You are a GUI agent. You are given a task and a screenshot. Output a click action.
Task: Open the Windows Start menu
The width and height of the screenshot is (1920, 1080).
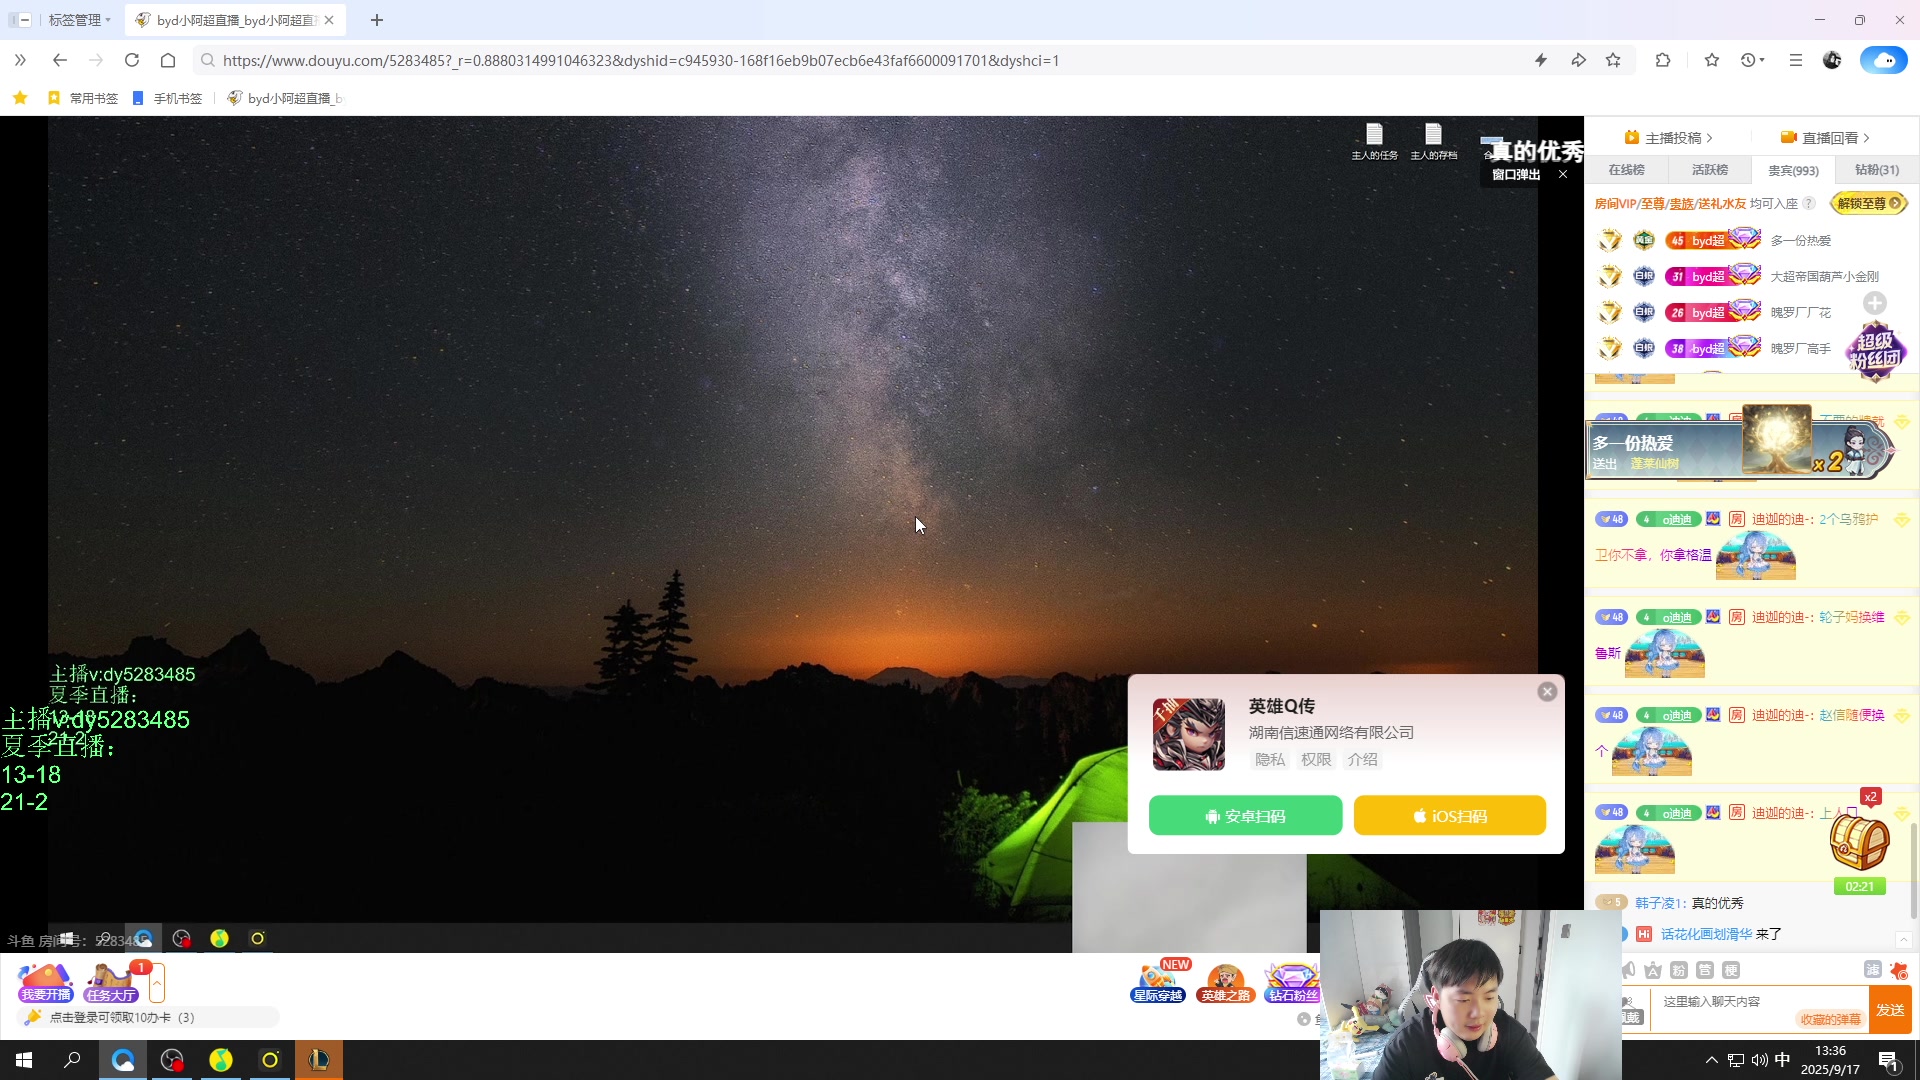pos(24,1060)
